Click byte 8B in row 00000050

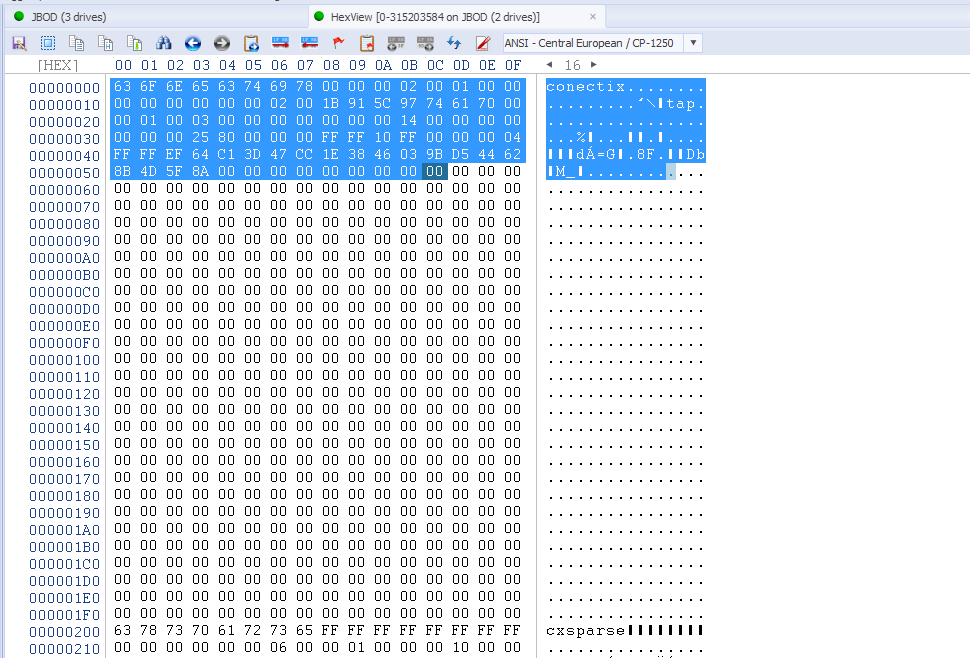122,171
